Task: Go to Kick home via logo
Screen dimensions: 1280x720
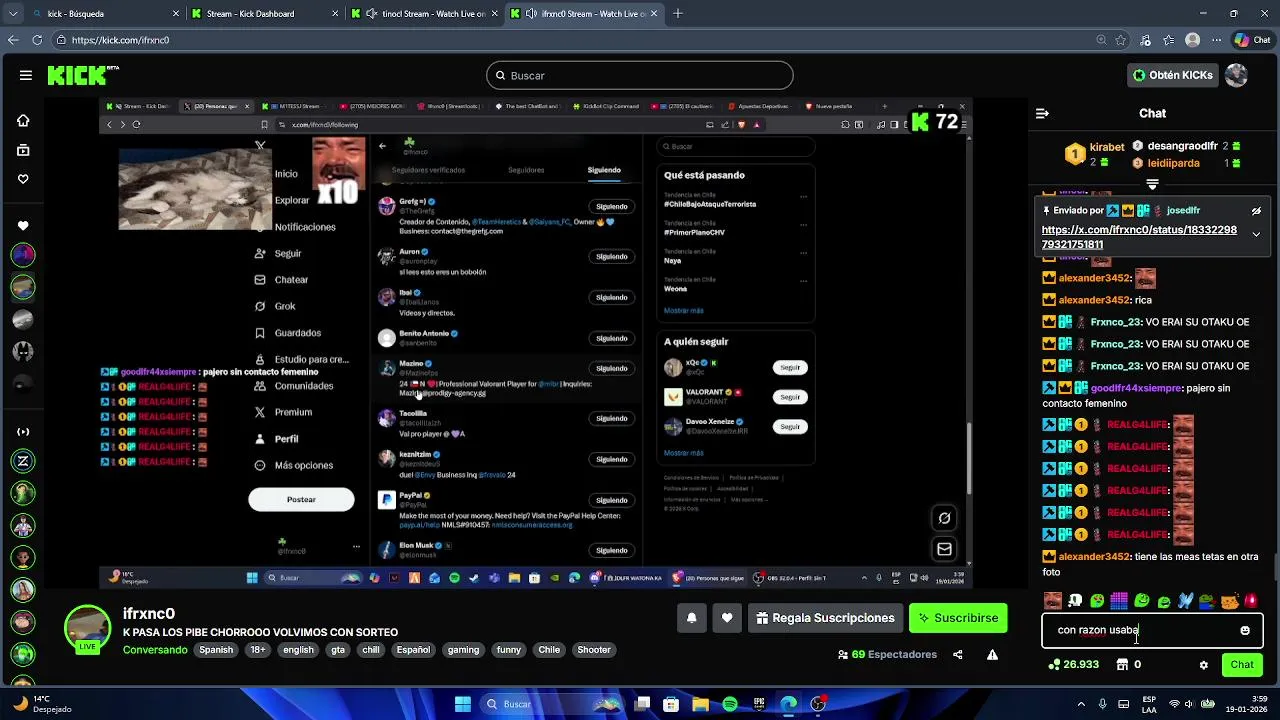Action: tap(84, 75)
